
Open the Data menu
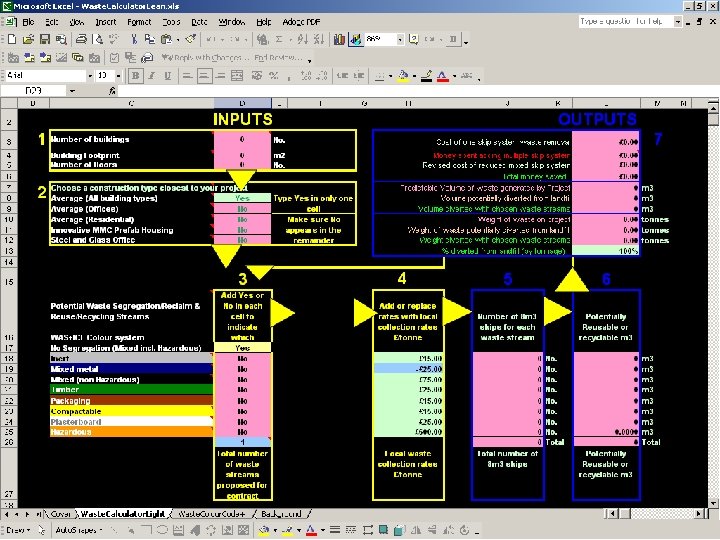pyautogui.click(x=199, y=22)
